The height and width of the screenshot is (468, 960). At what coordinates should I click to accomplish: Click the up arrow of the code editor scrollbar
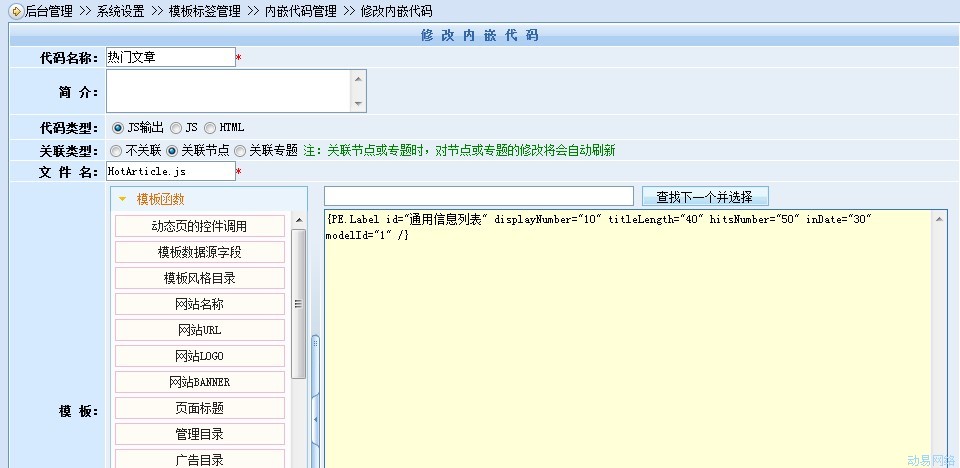(x=938, y=218)
